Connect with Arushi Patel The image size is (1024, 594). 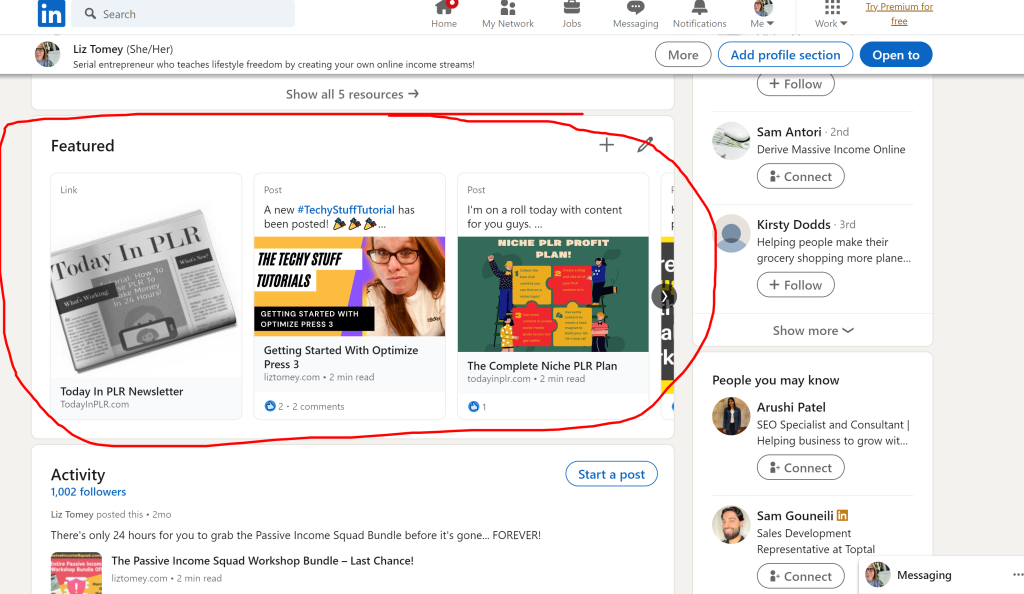(x=800, y=467)
